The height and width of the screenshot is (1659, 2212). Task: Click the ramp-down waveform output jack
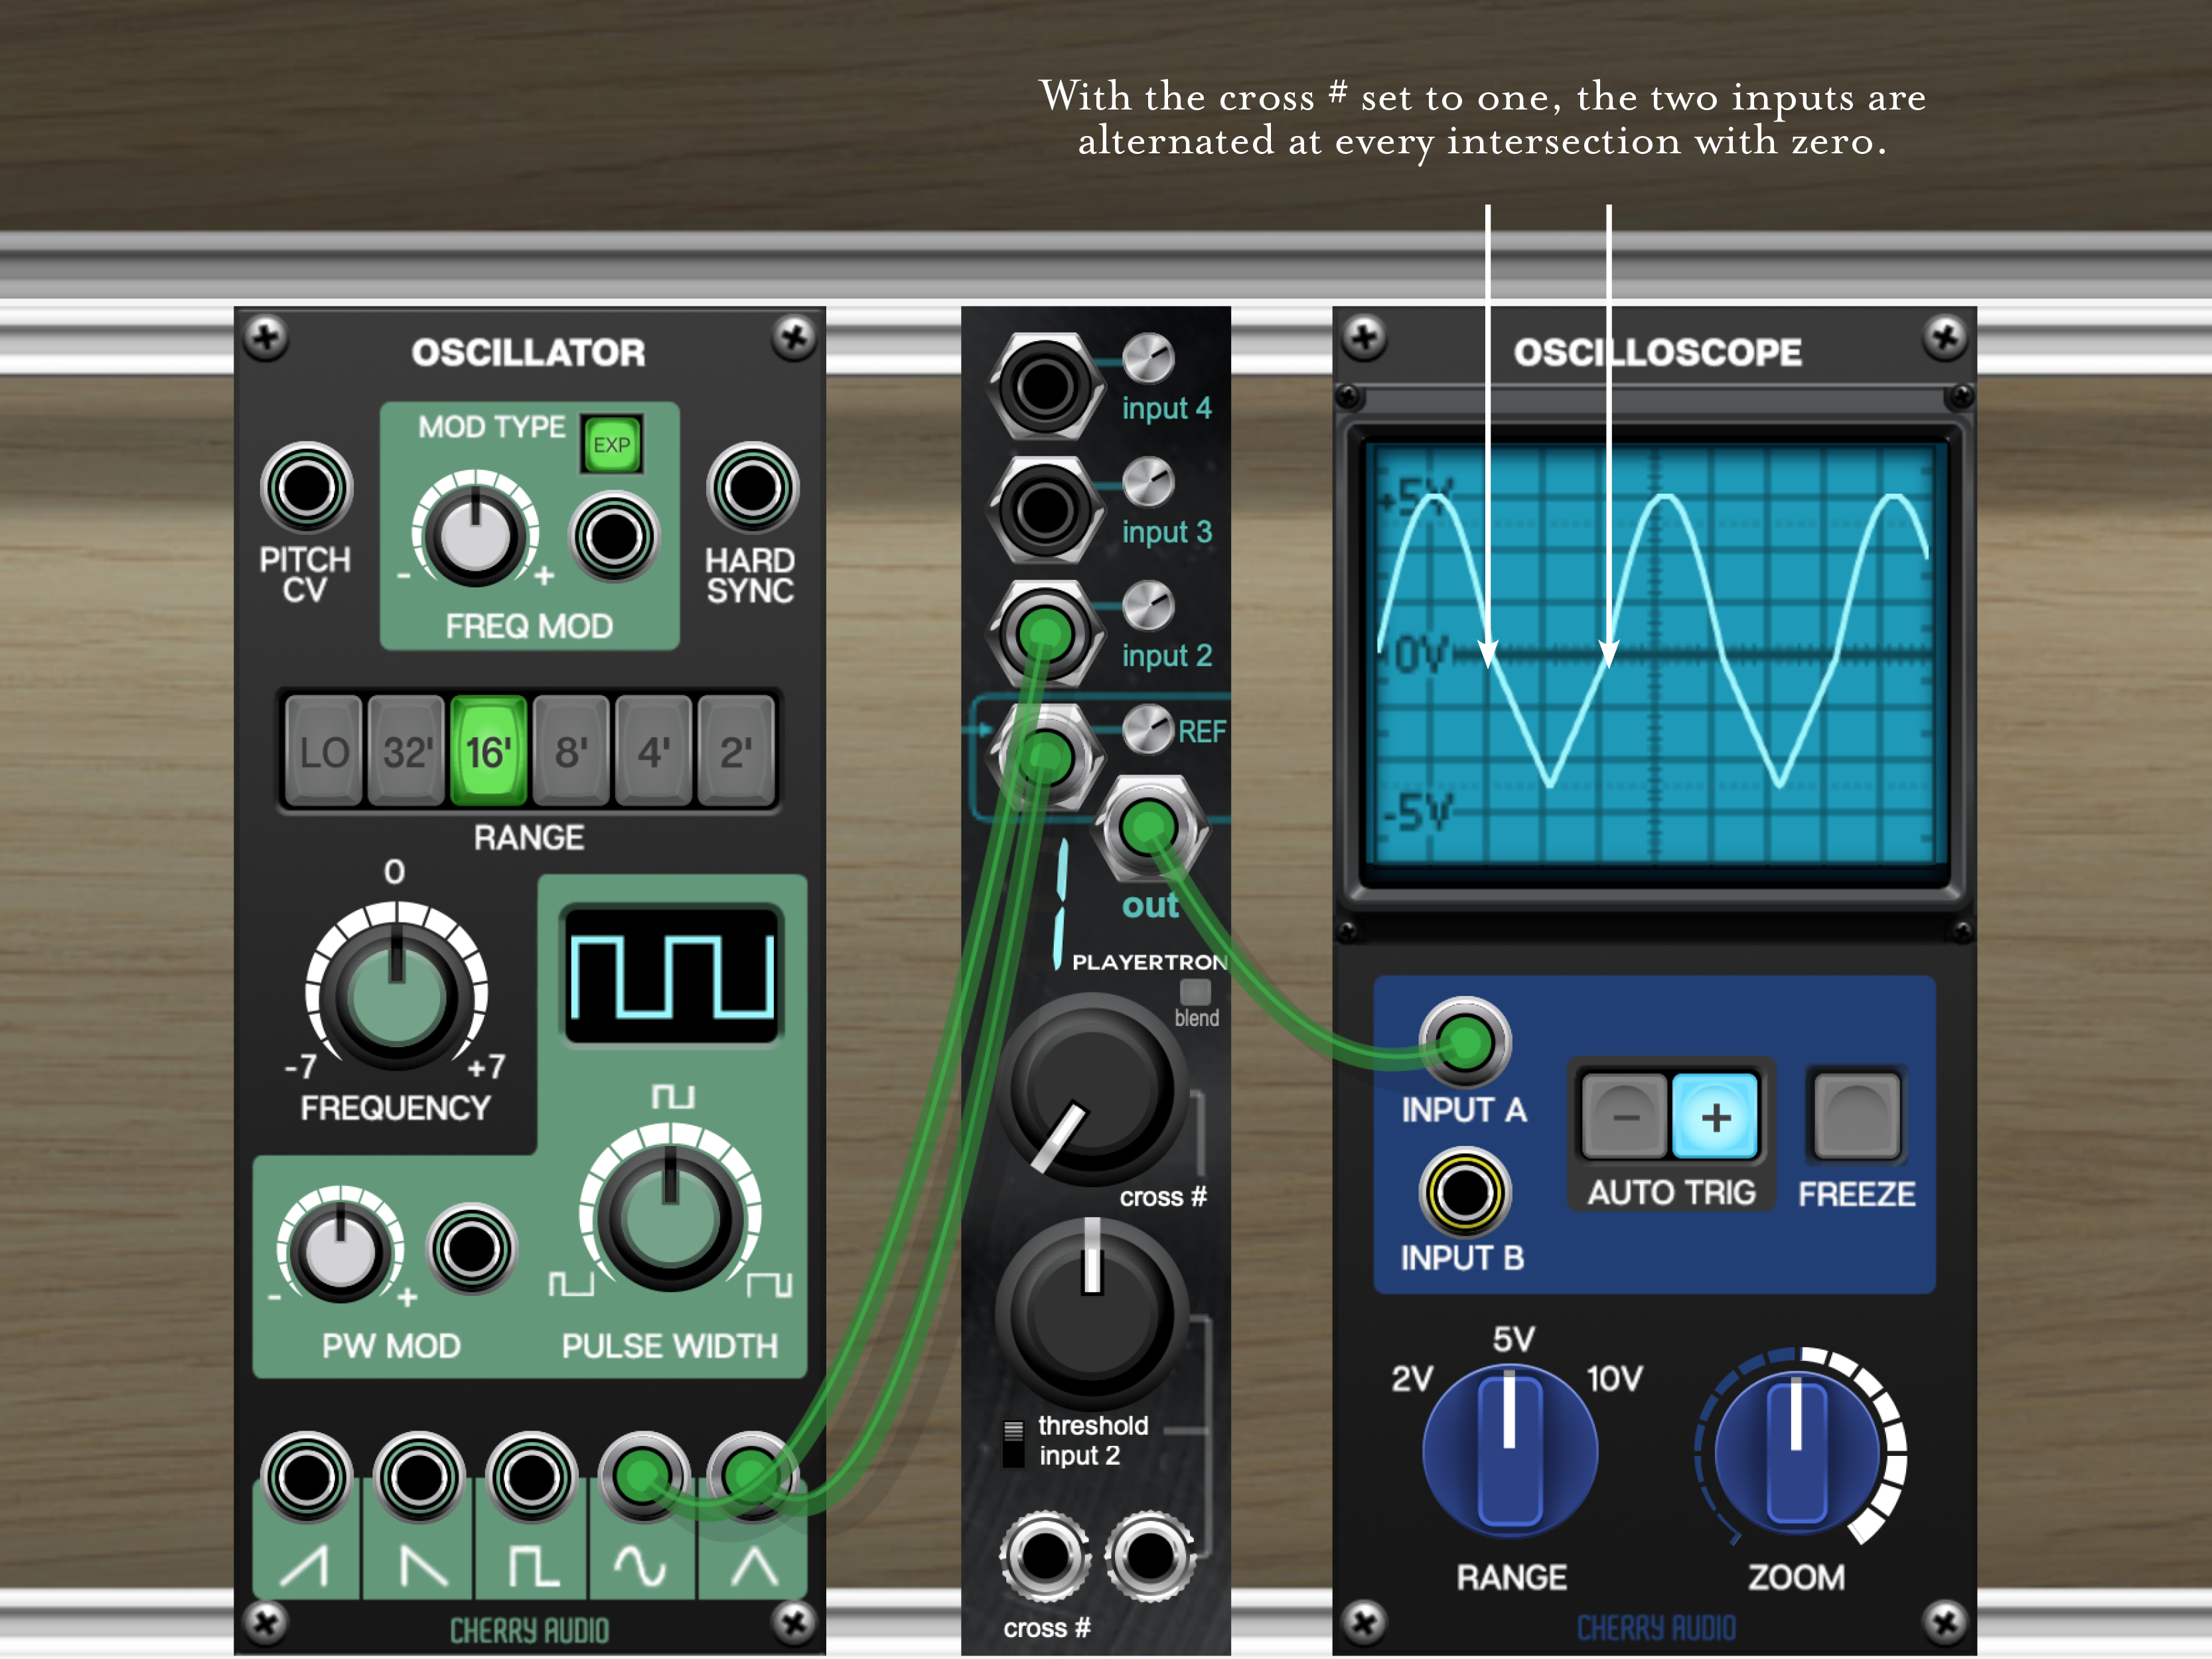(x=419, y=1477)
